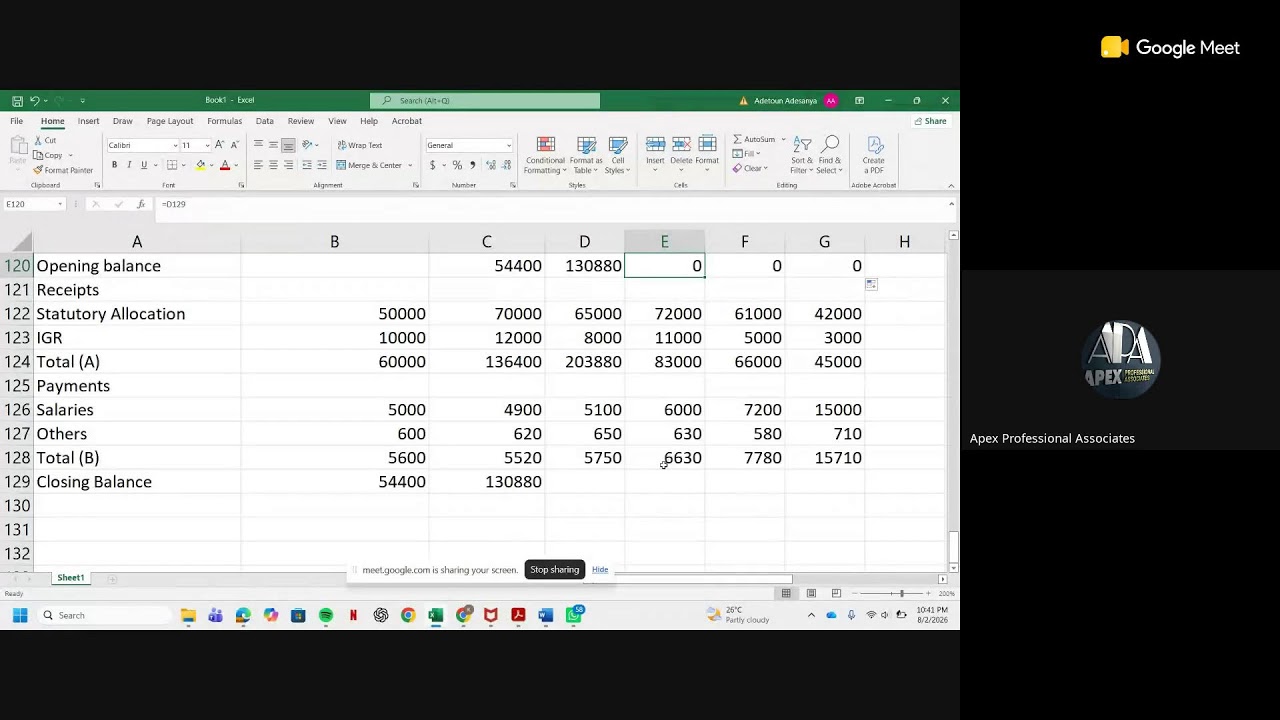Expand the Copy options arrow
This screenshot has height=720, width=1280.
click(71, 156)
